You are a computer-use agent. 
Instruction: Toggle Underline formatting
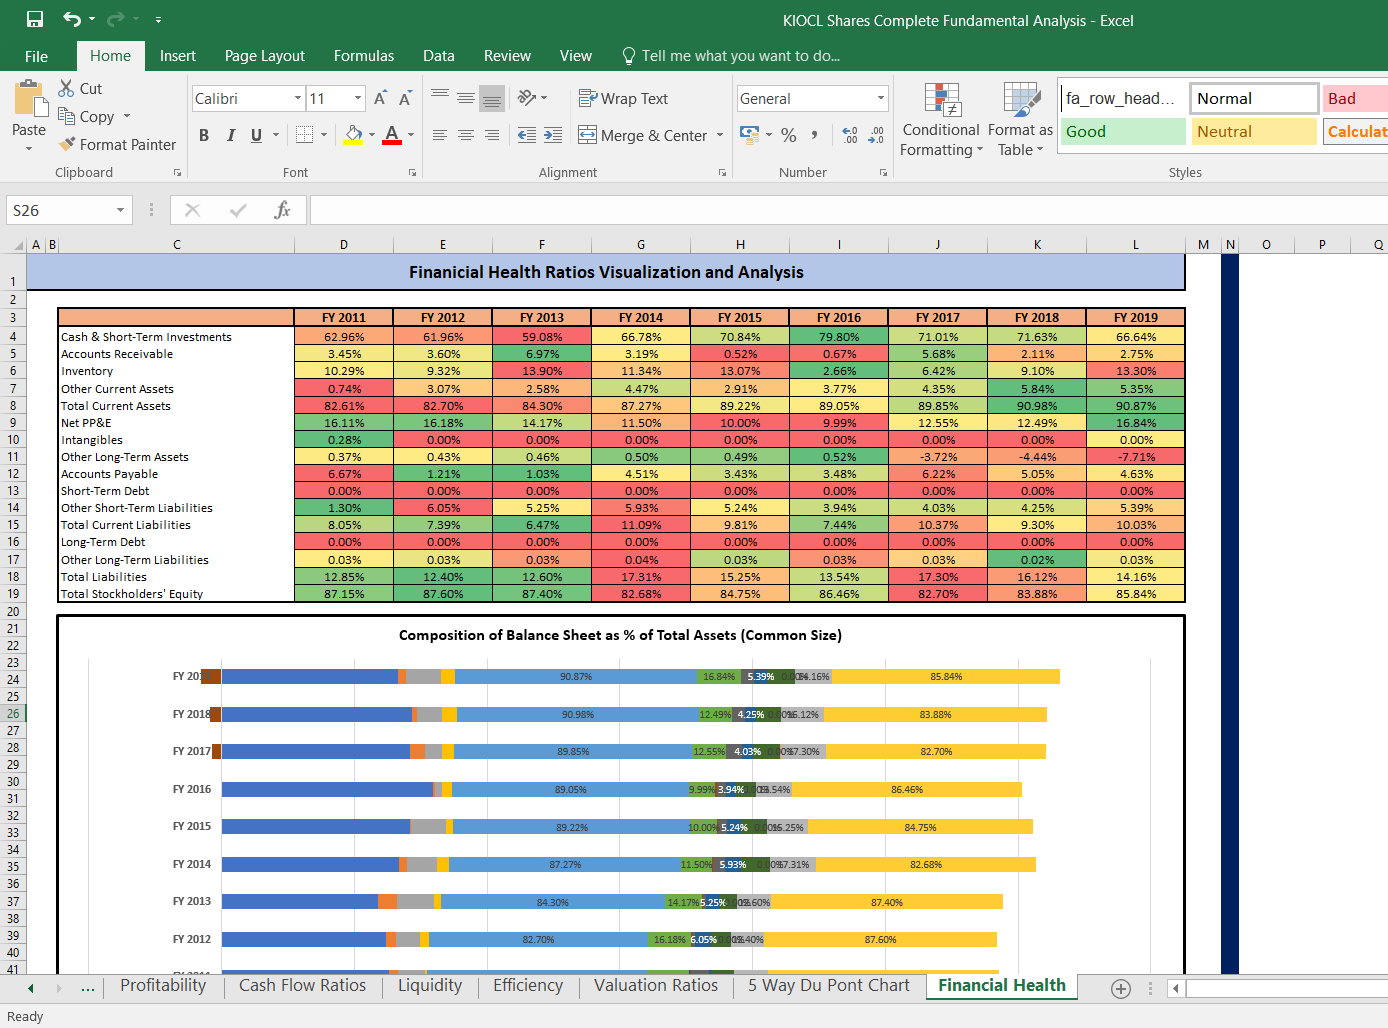tap(256, 135)
